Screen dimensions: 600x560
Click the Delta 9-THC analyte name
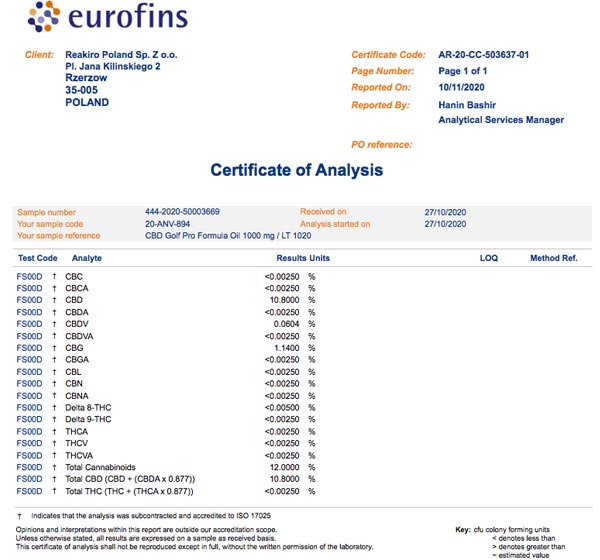(x=88, y=419)
